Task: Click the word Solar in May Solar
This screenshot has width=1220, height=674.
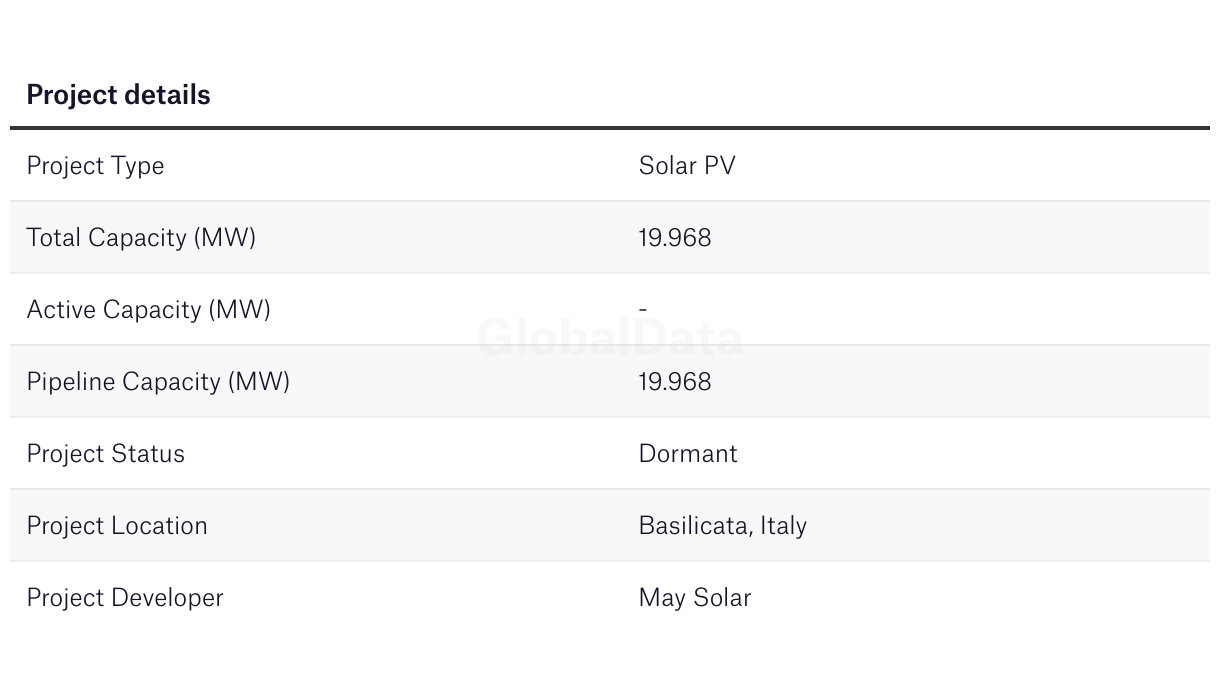Action: click(722, 598)
